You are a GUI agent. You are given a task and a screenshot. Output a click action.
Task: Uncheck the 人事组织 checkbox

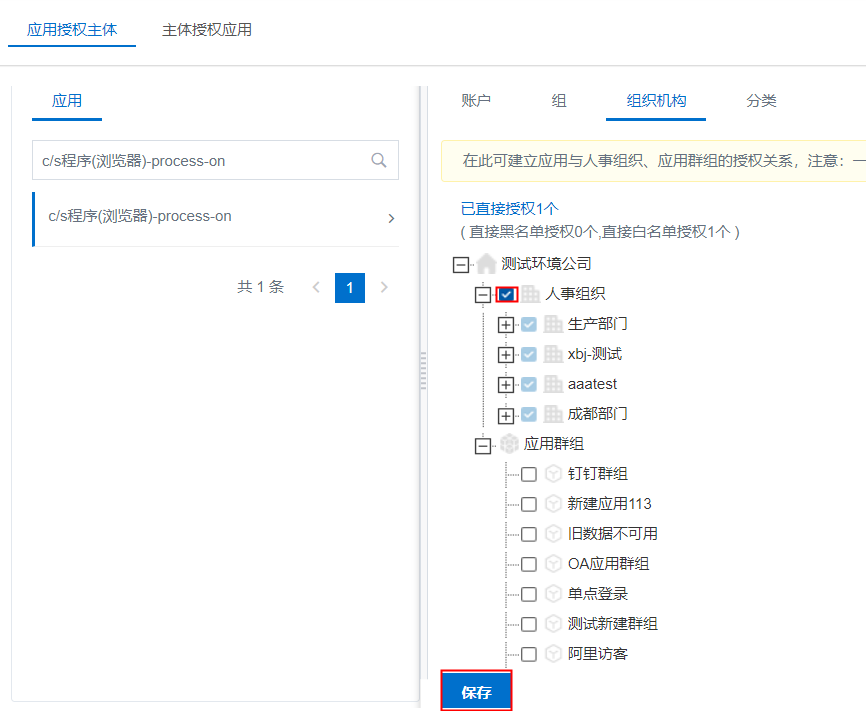pos(507,294)
